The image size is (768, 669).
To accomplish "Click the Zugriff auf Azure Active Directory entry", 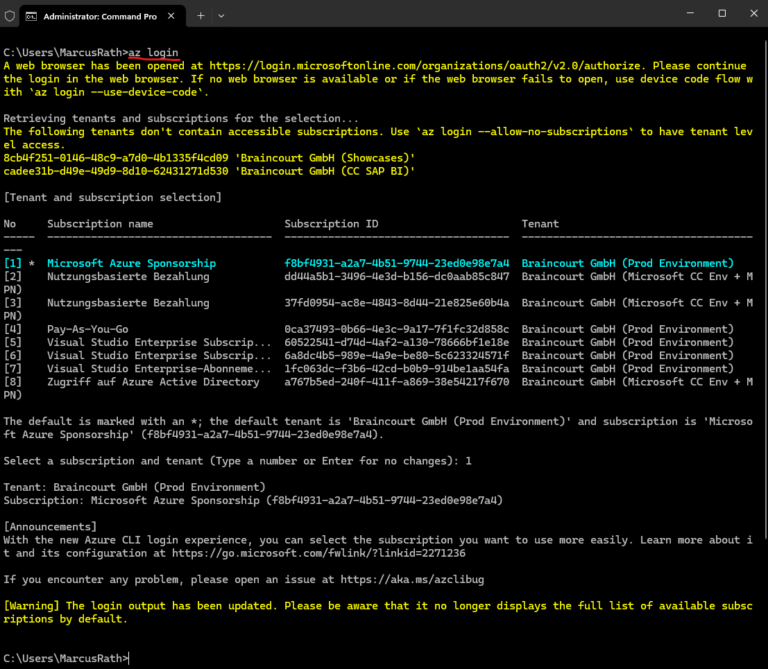I will [x=153, y=382].
